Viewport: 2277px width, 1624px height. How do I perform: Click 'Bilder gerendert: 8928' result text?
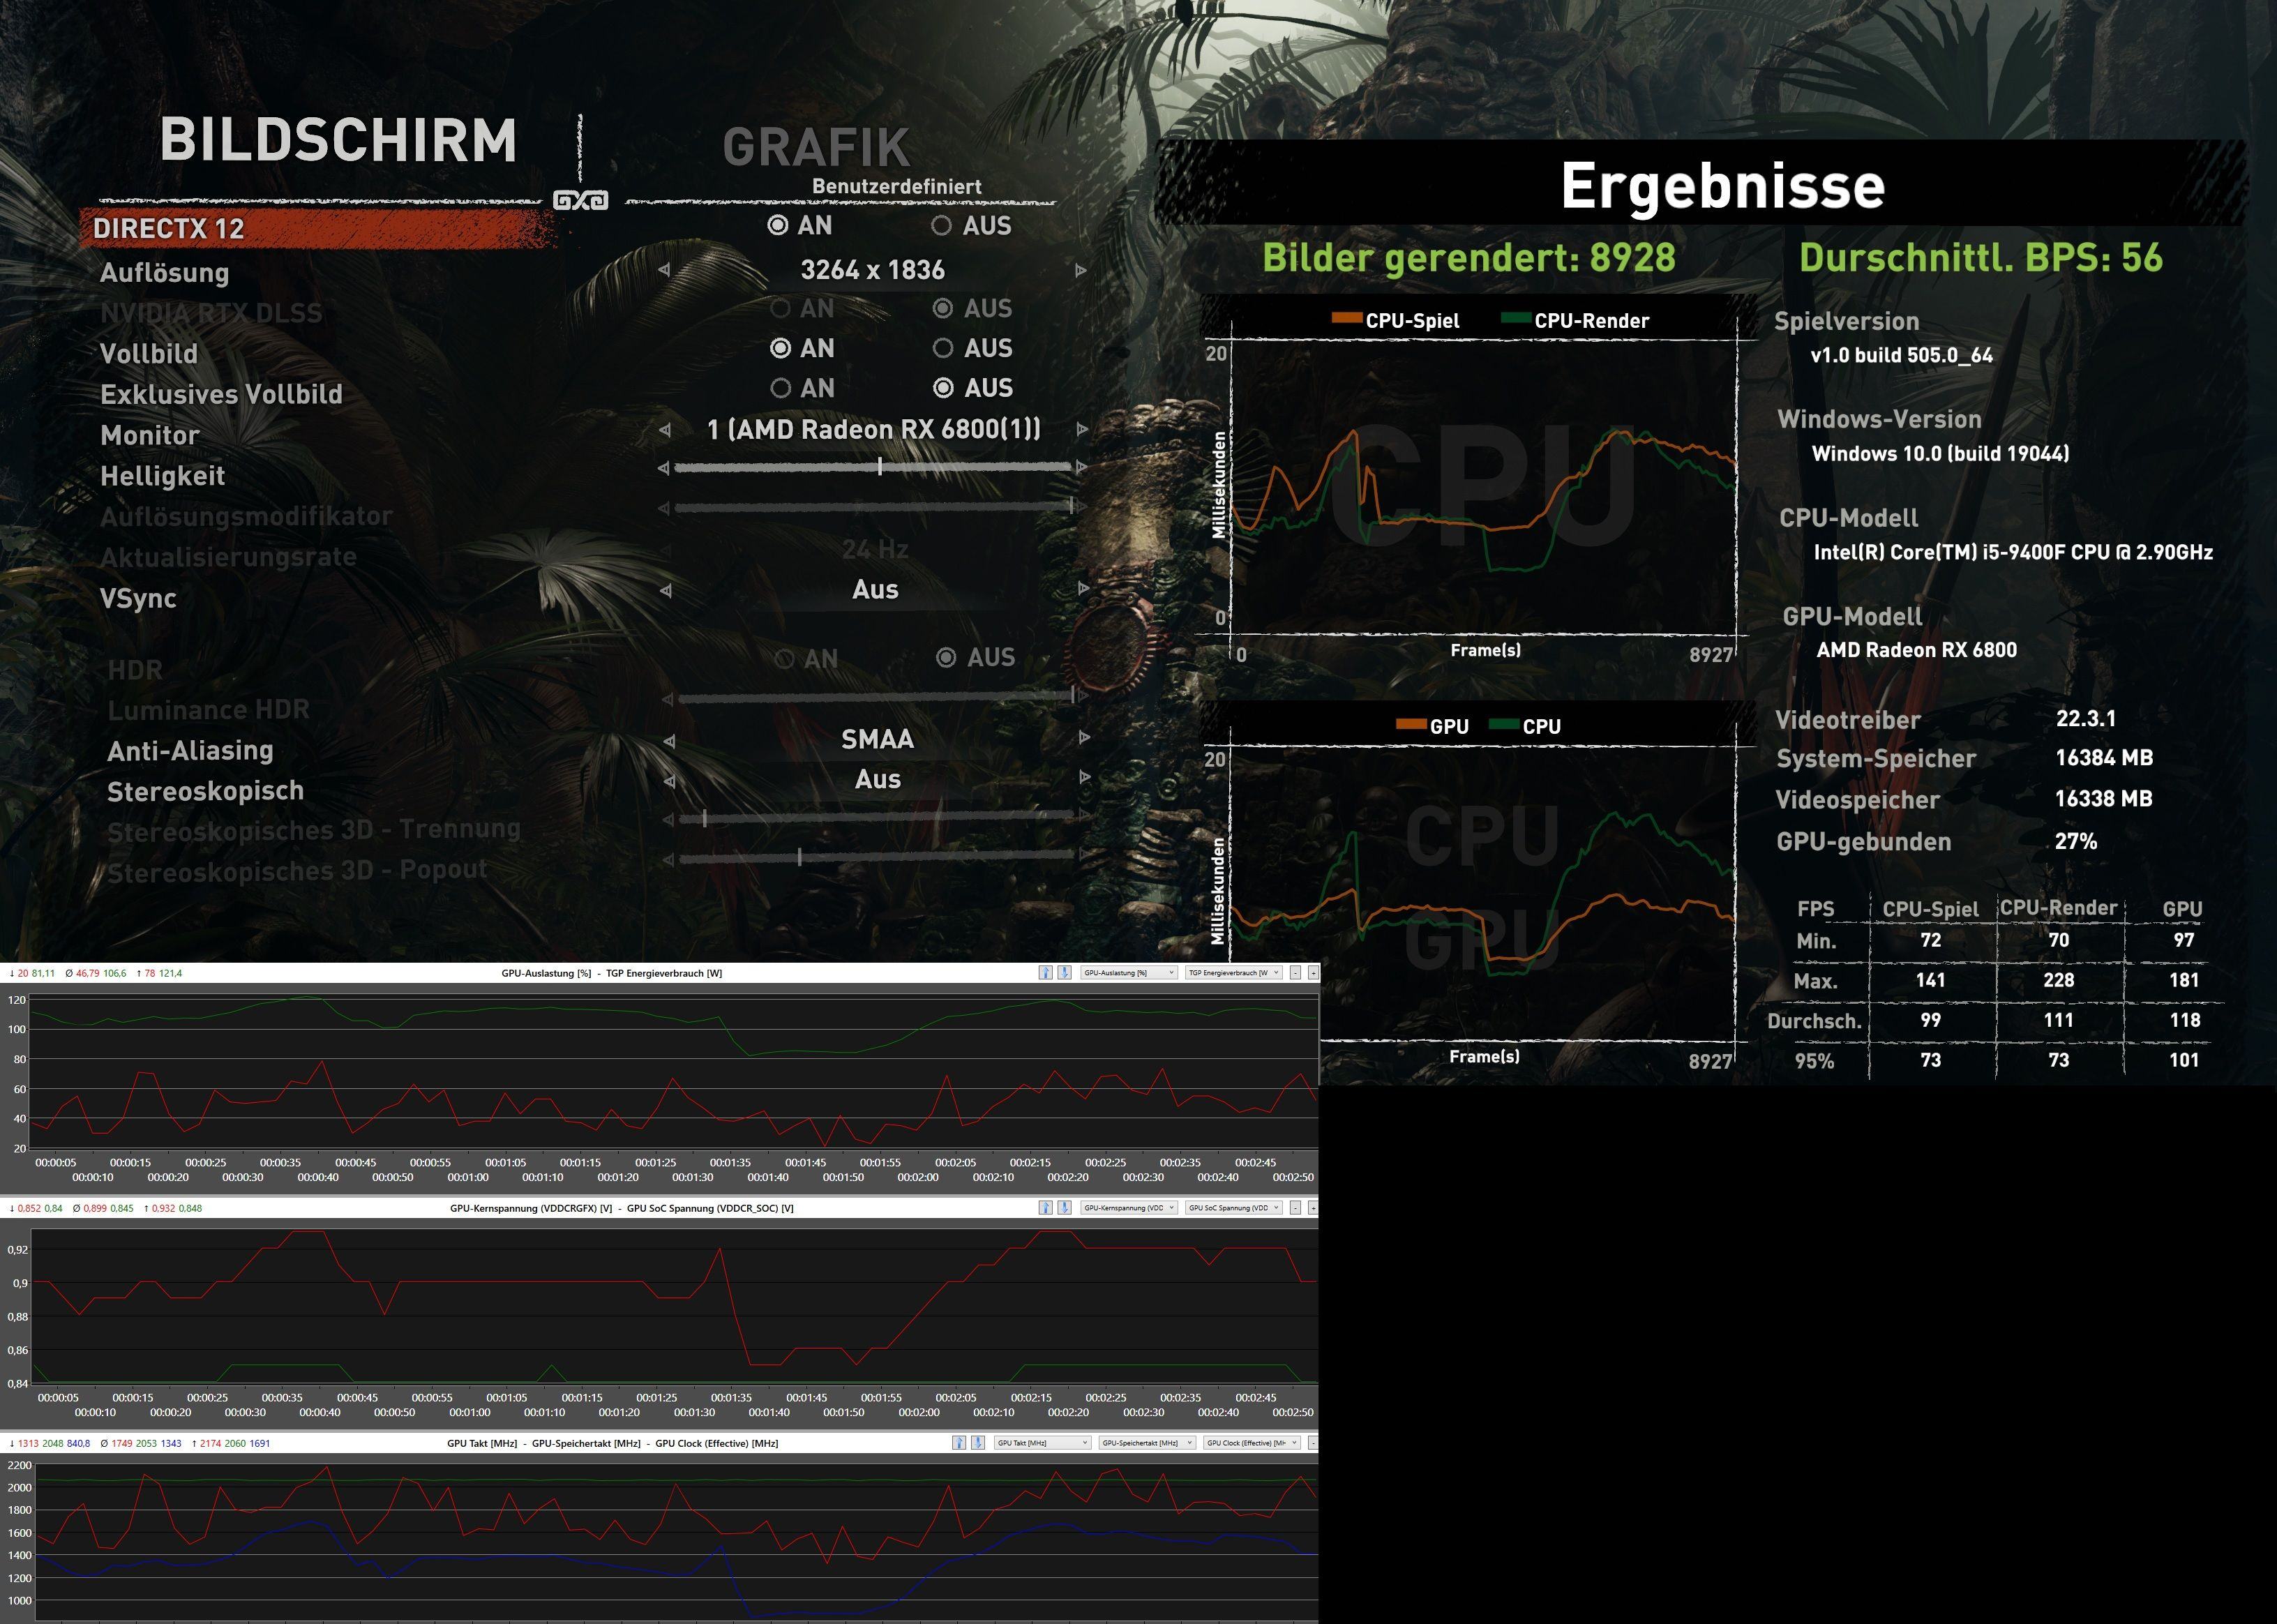tap(1468, 257)
